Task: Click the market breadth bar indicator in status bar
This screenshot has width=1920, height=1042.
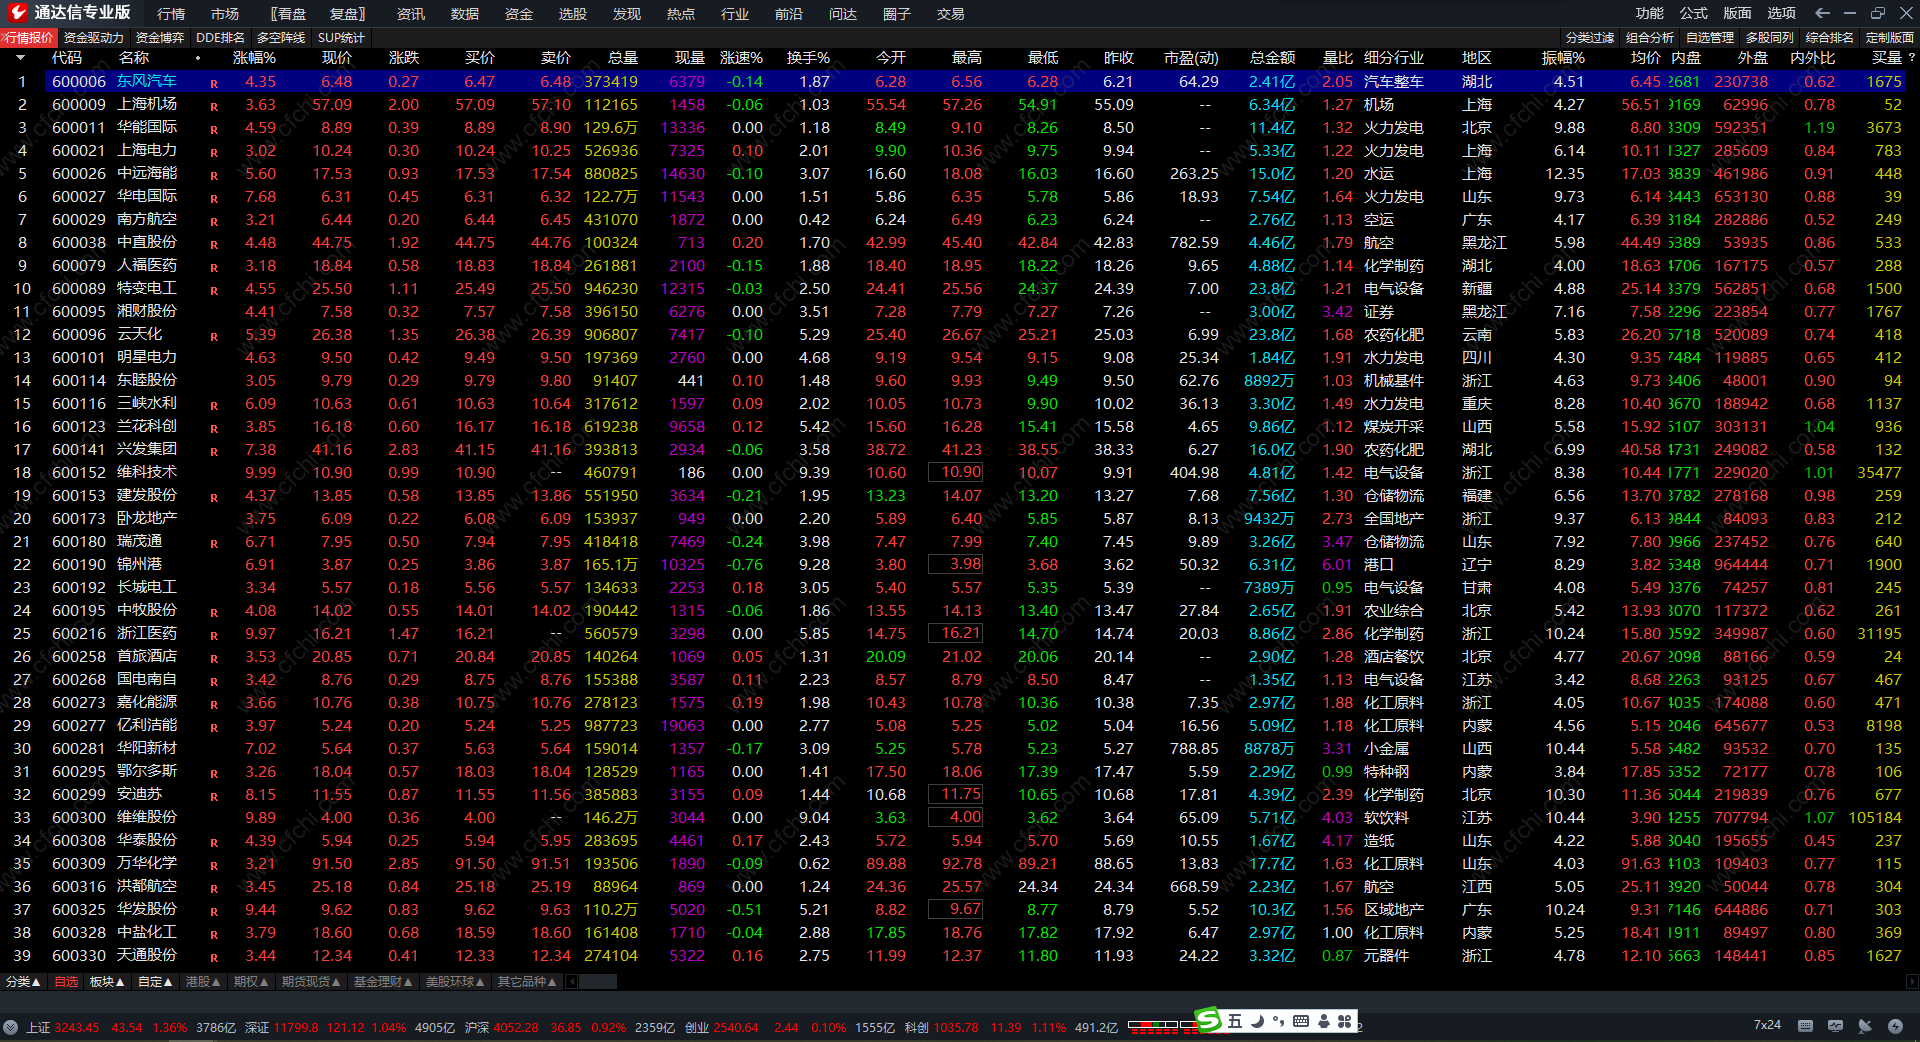Action: click(x=1162, y=1026)
